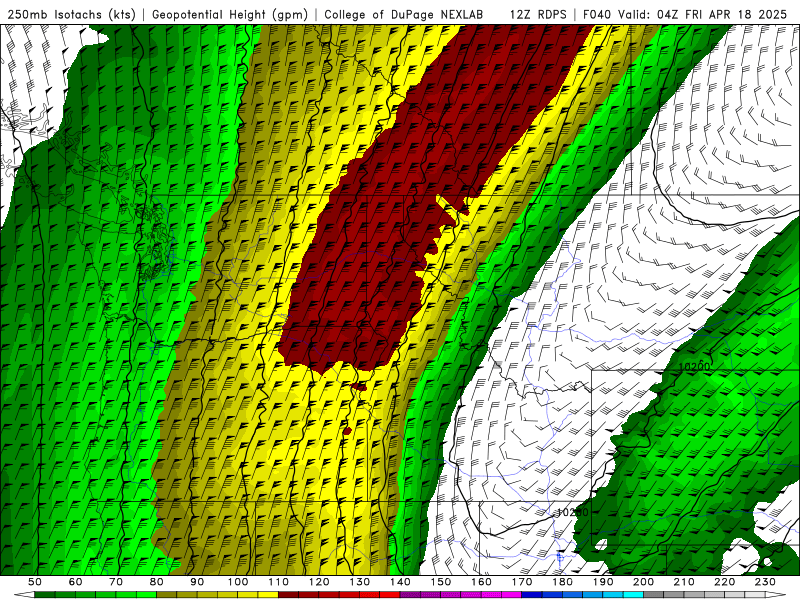
Task: Select the magenta swatch just before 170
Action: [512, 594]
